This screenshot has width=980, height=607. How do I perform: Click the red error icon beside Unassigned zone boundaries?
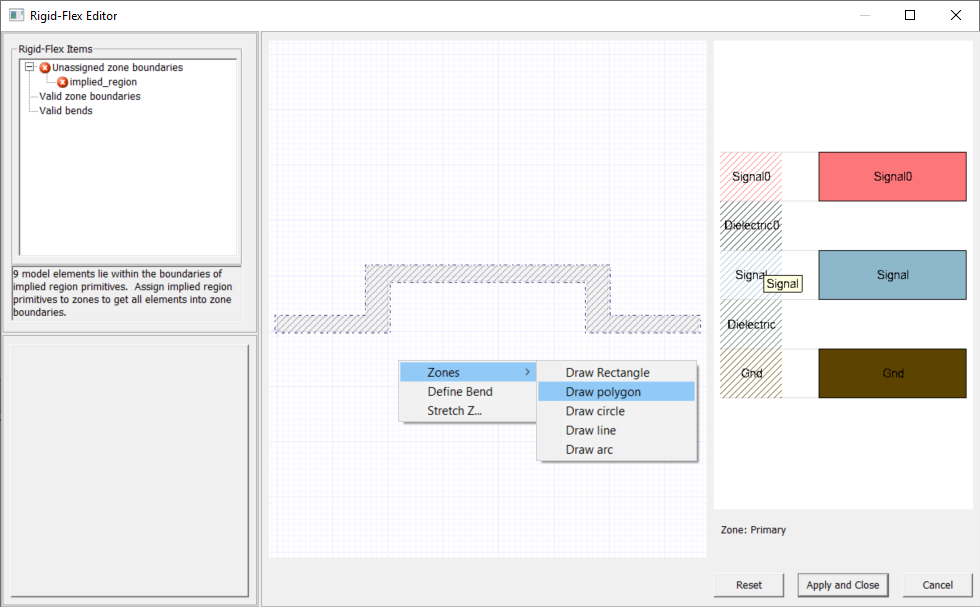45,68
